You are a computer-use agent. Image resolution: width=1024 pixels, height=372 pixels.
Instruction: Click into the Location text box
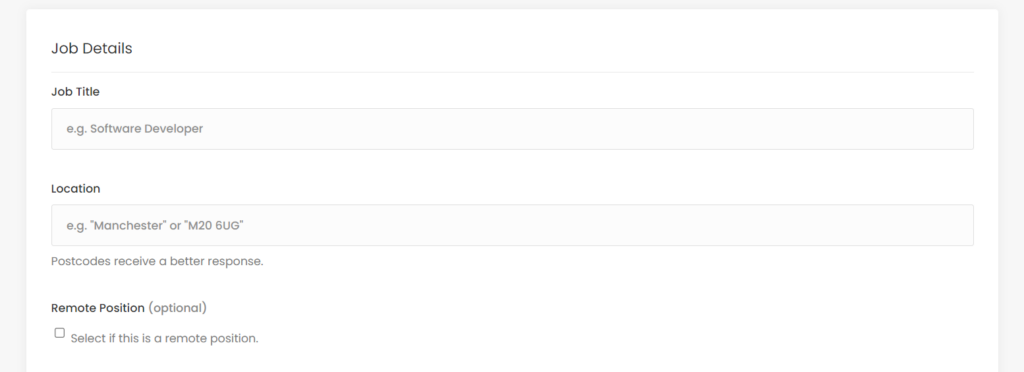[x=512, y=225]
